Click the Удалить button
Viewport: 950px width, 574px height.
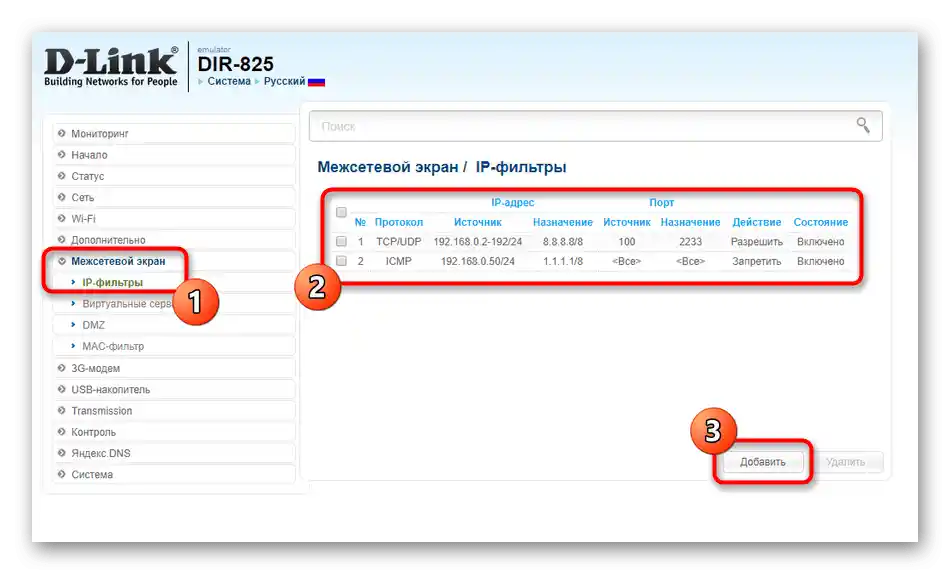tap(845, 462)
